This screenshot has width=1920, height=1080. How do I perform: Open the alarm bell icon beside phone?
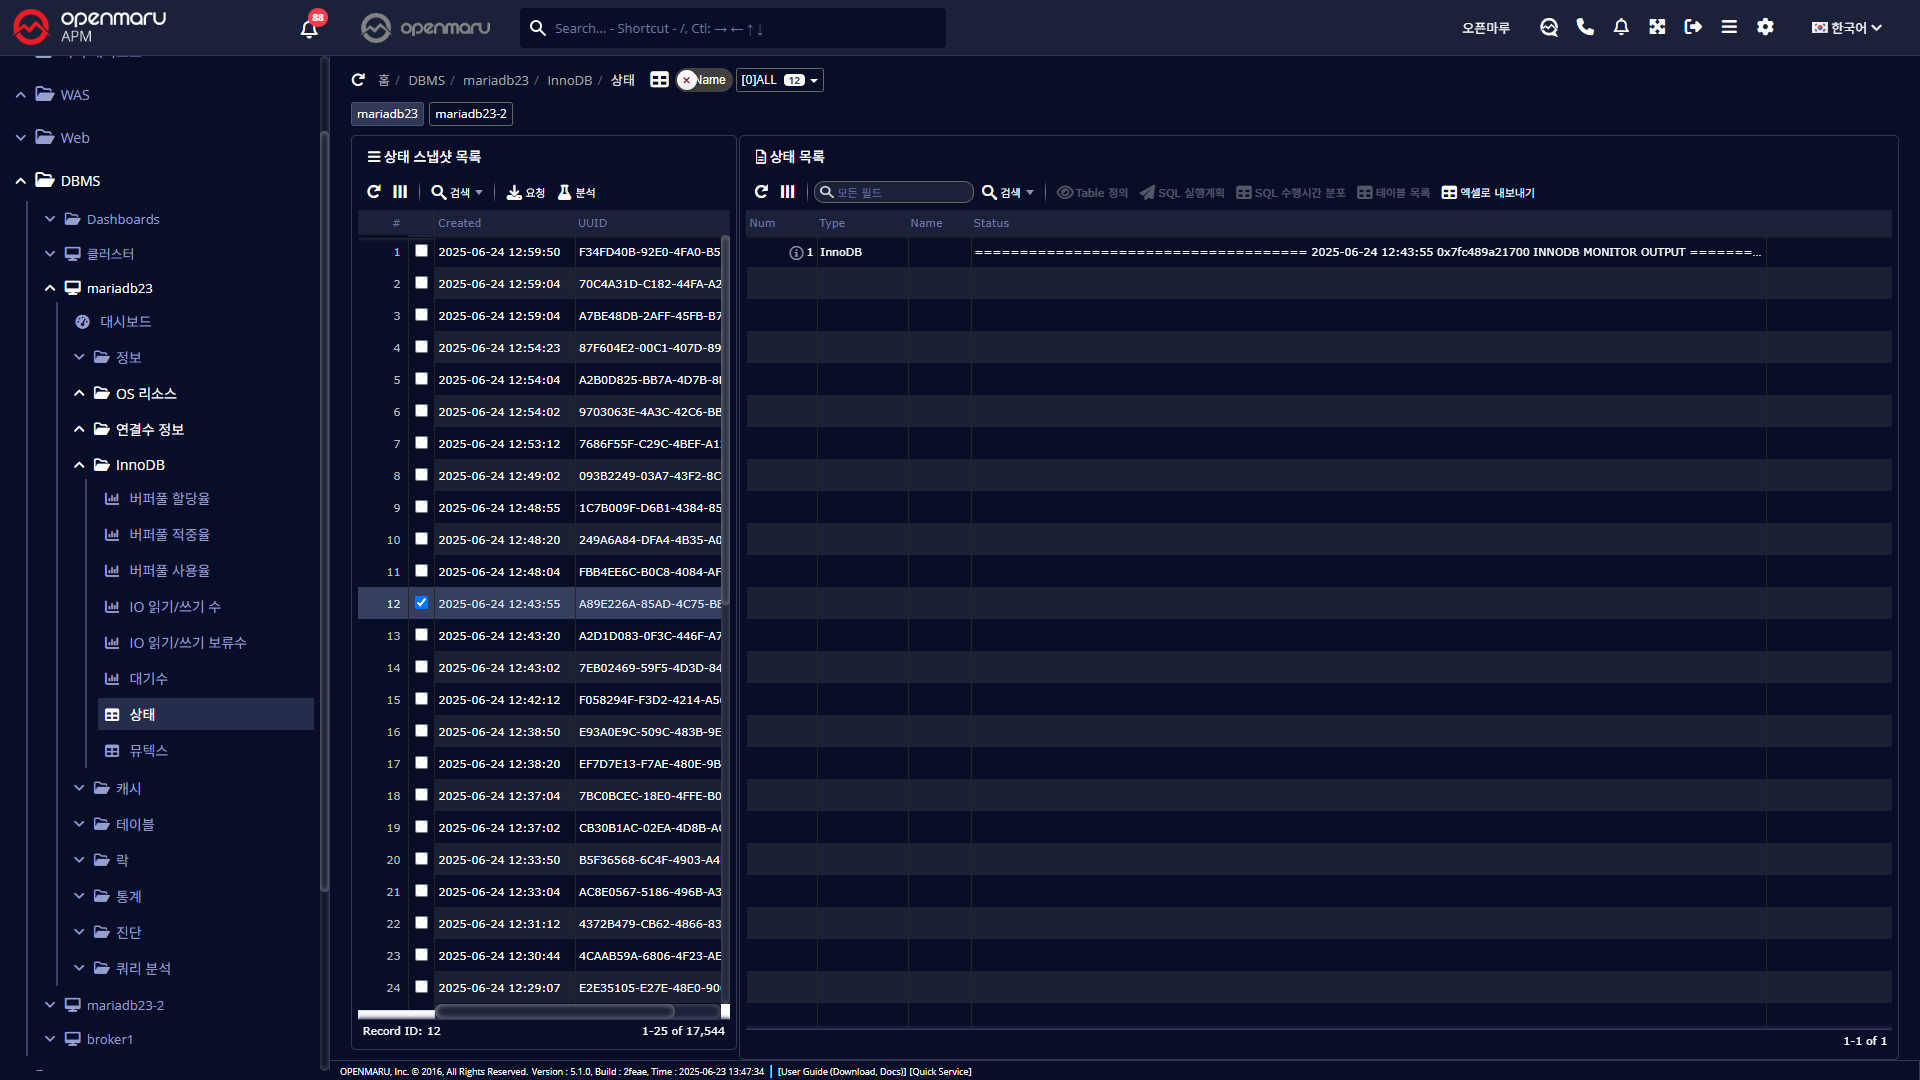coord(1621,27)
